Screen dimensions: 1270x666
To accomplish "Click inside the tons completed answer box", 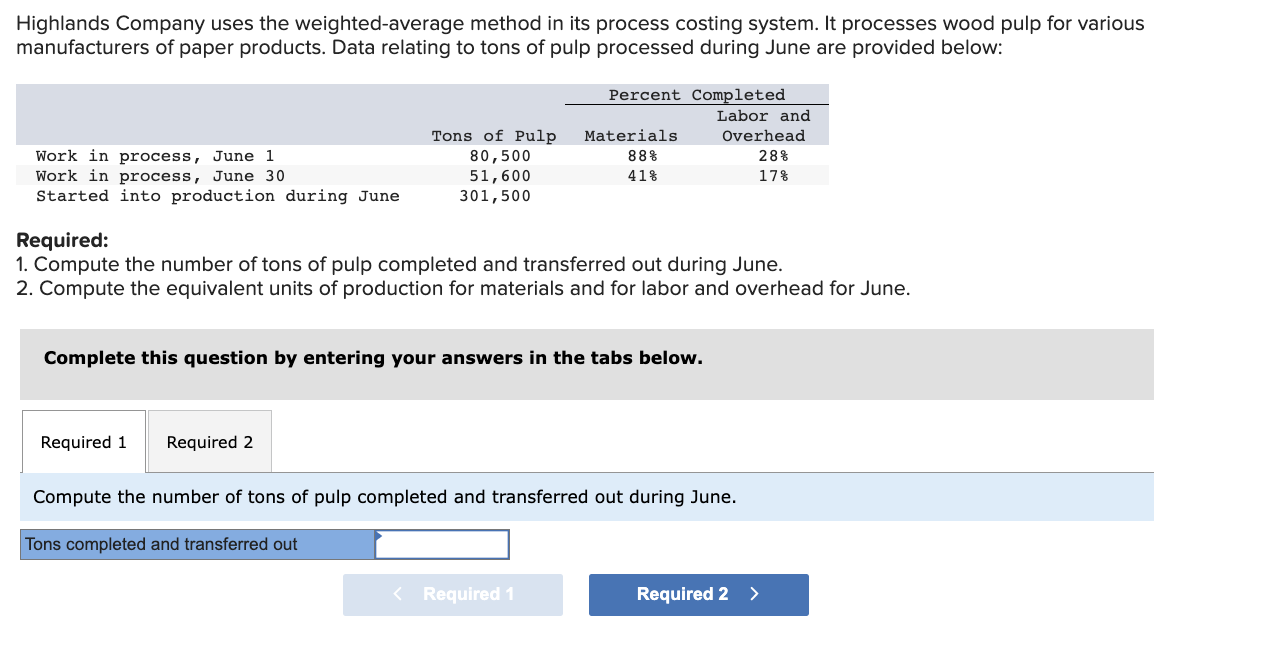I will 443,544.
